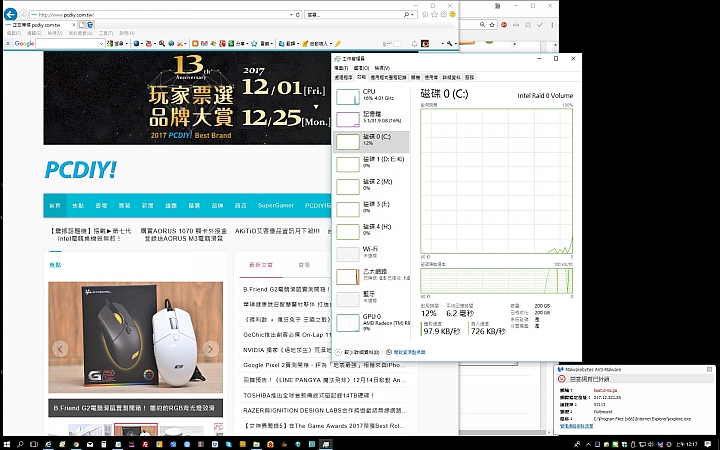Open IE tools gear icon

pyautogui.click(x=444, y=15)
